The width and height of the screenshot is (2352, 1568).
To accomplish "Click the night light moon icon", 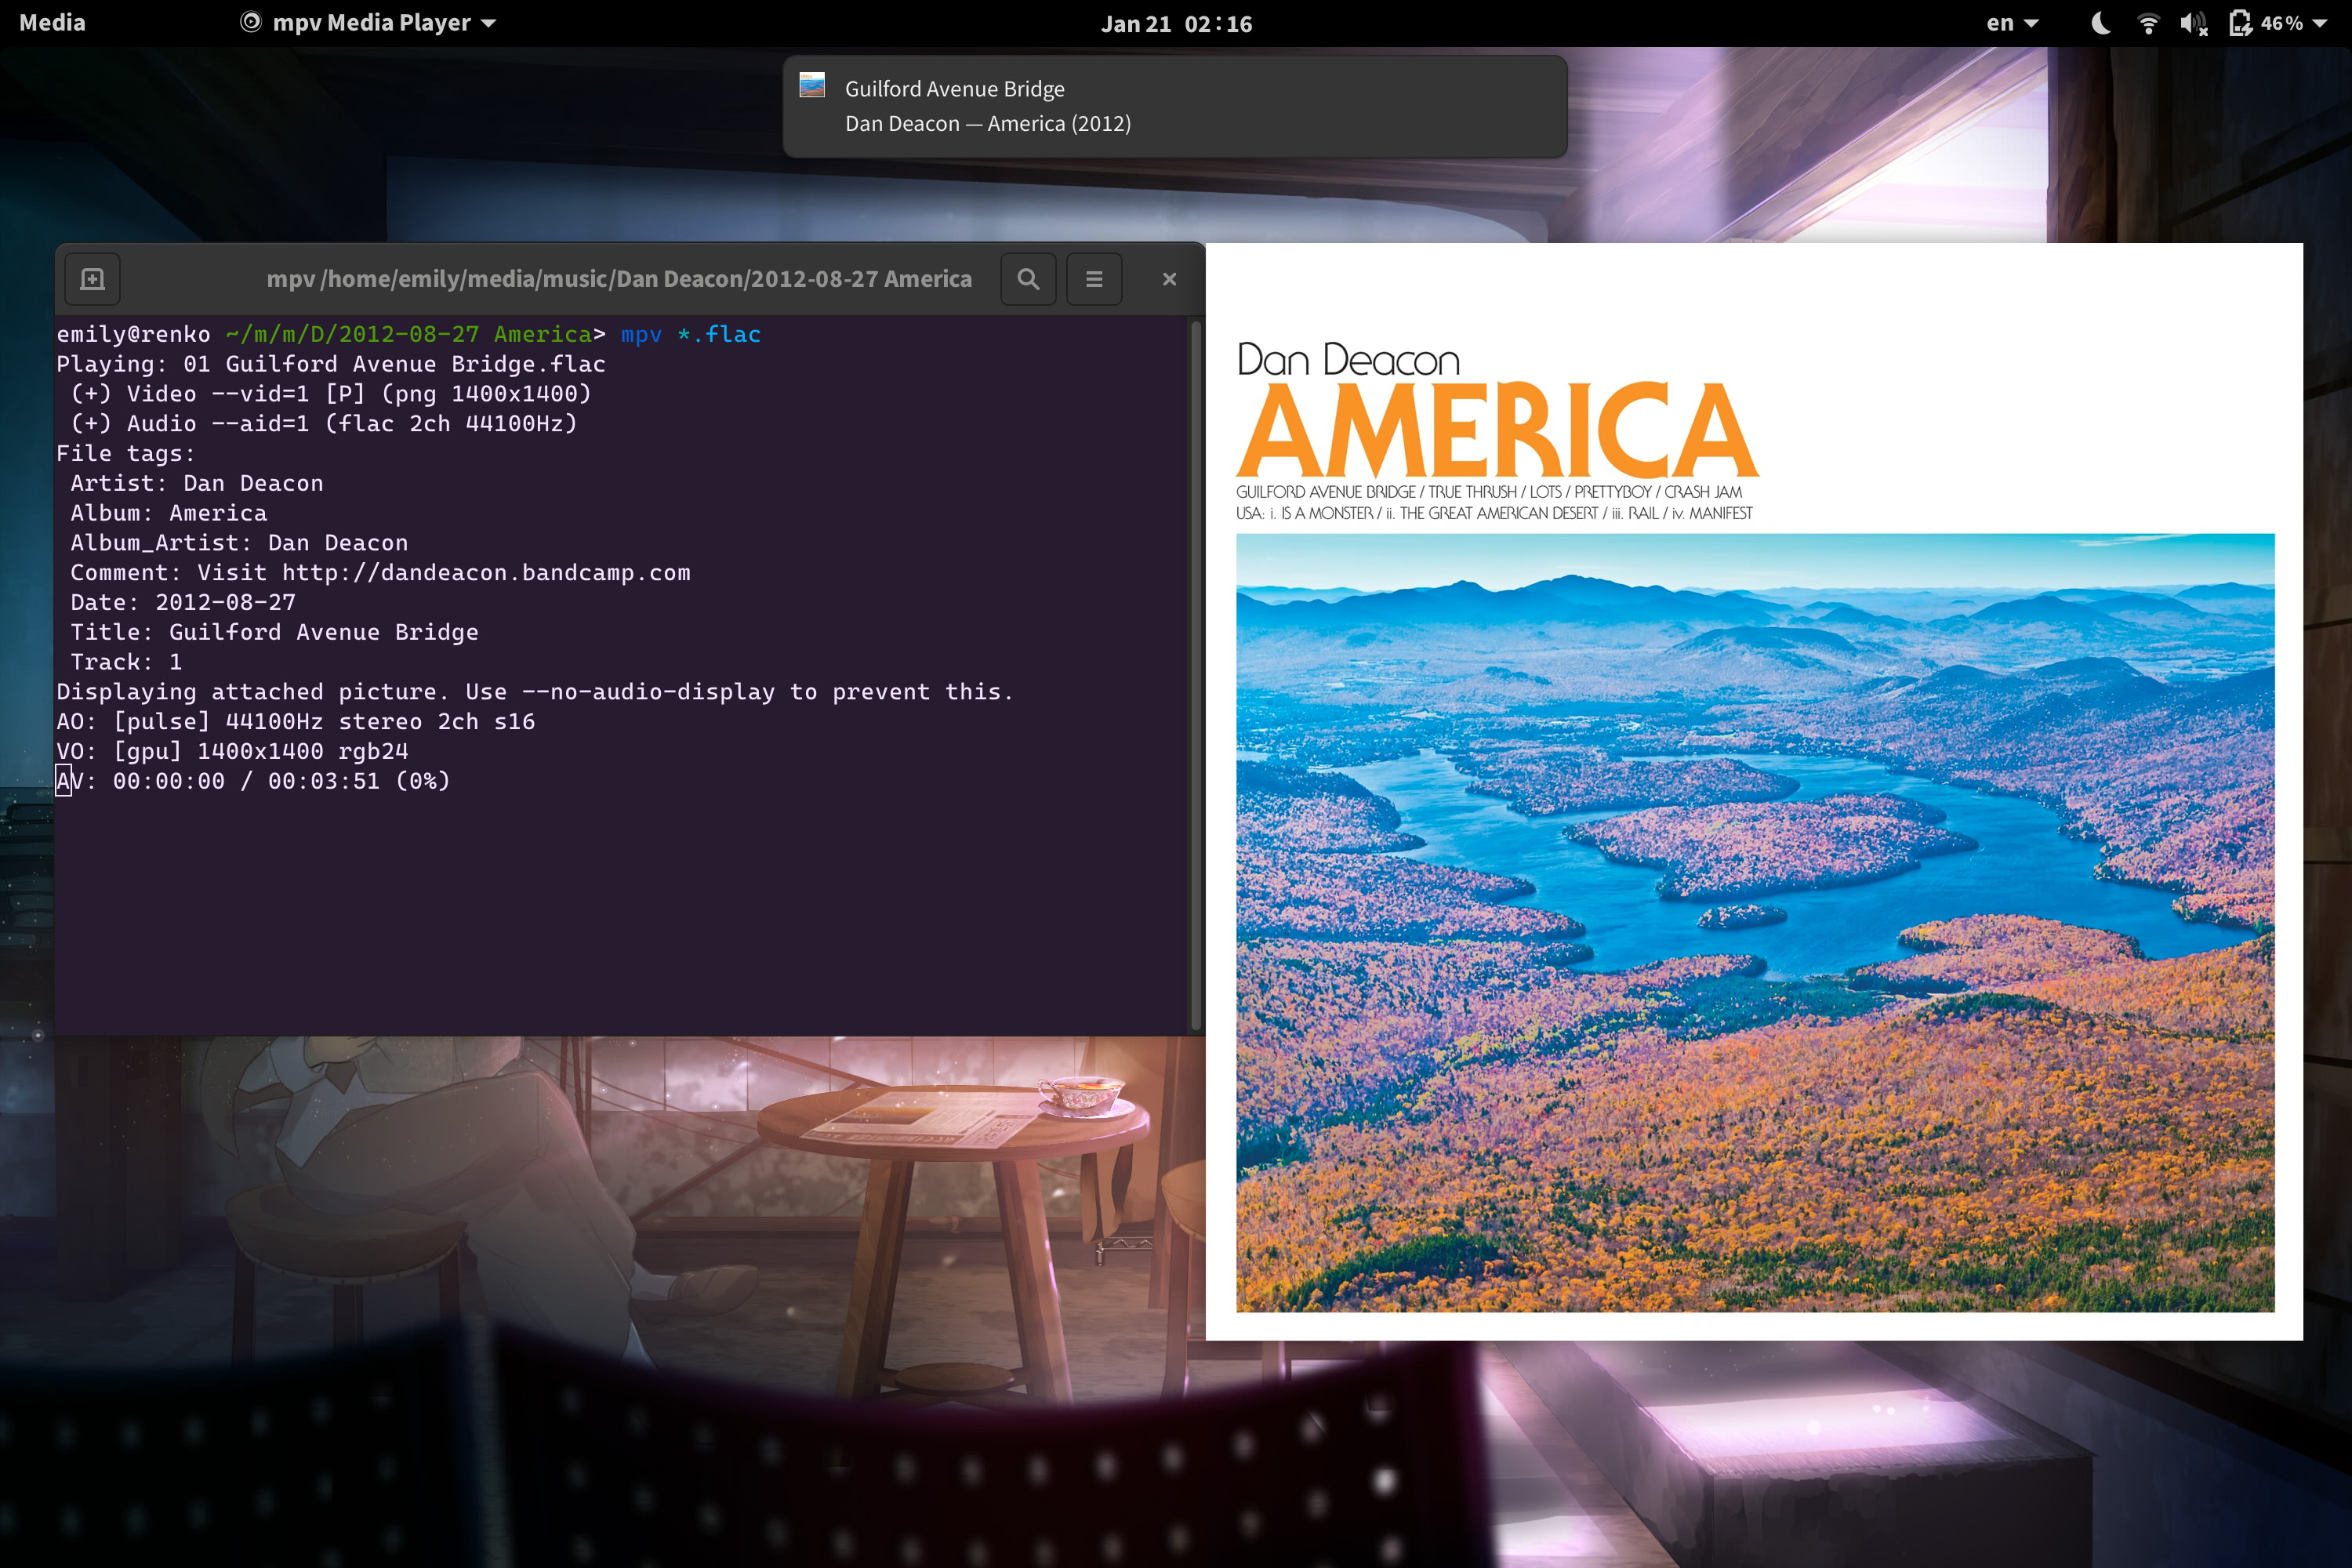I will (2100, 23).
